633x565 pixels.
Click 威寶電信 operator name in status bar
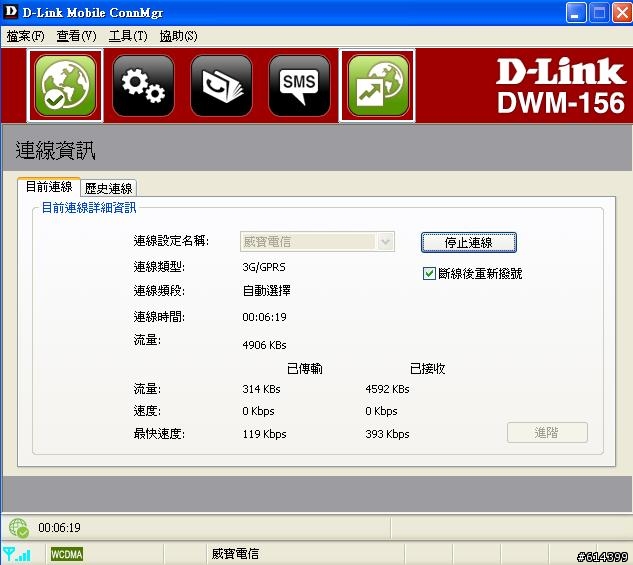point(235,553)
